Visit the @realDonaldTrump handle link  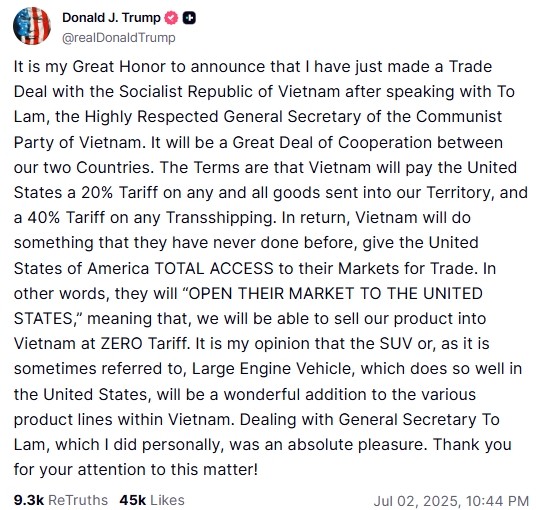[119, 37]
